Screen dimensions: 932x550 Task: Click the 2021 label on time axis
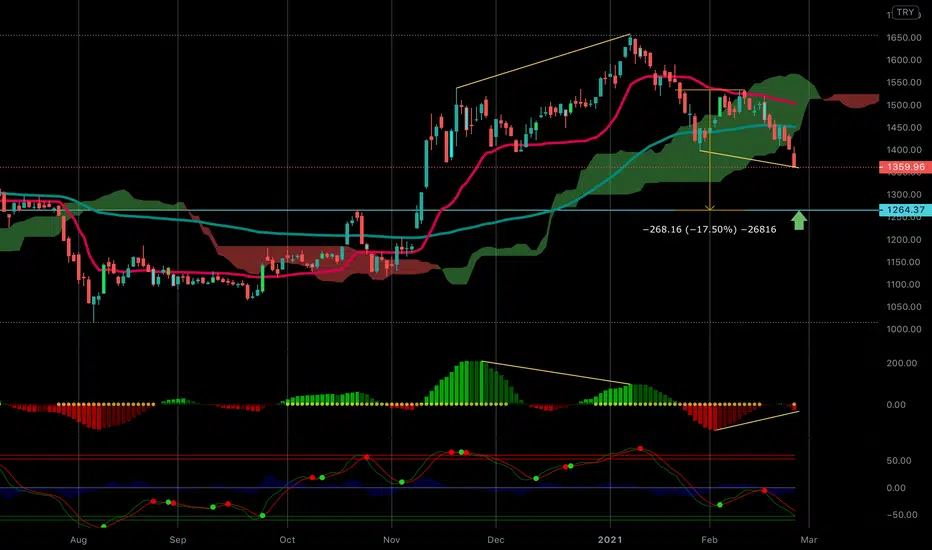610,540
